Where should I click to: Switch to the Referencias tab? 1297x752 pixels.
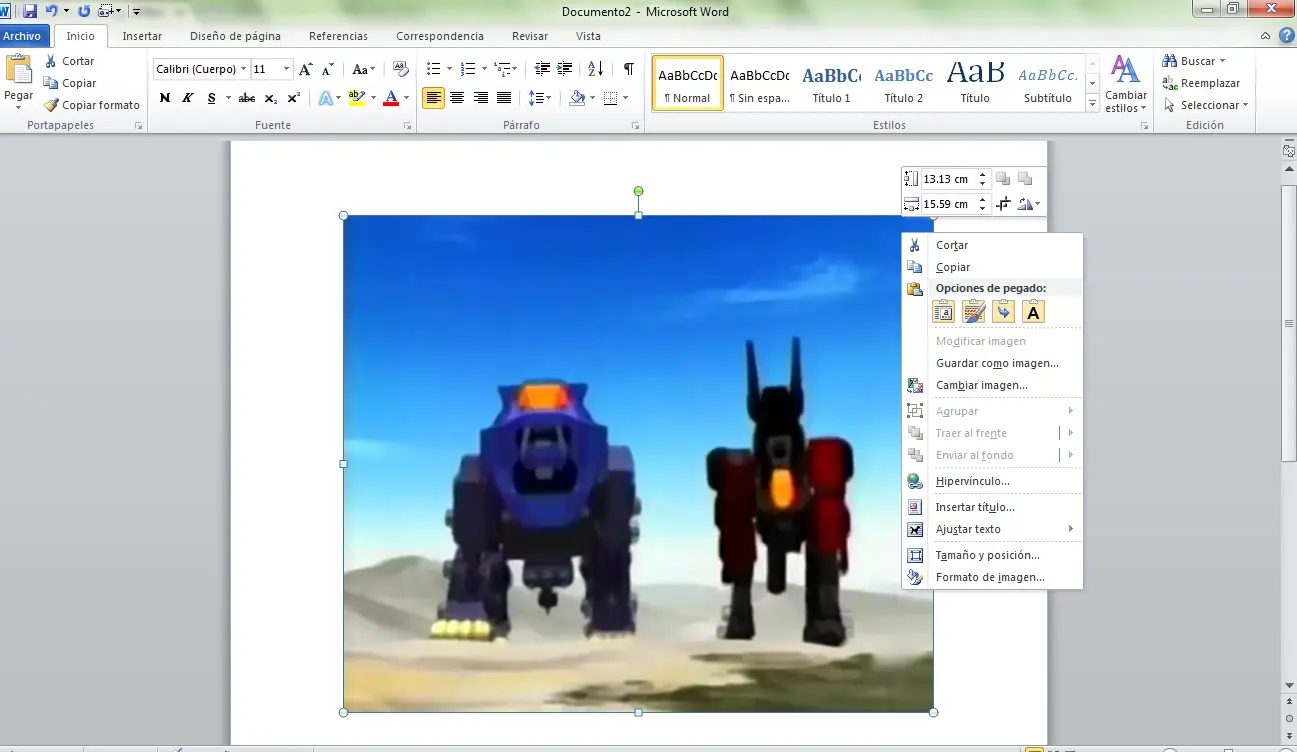point(338,36)
